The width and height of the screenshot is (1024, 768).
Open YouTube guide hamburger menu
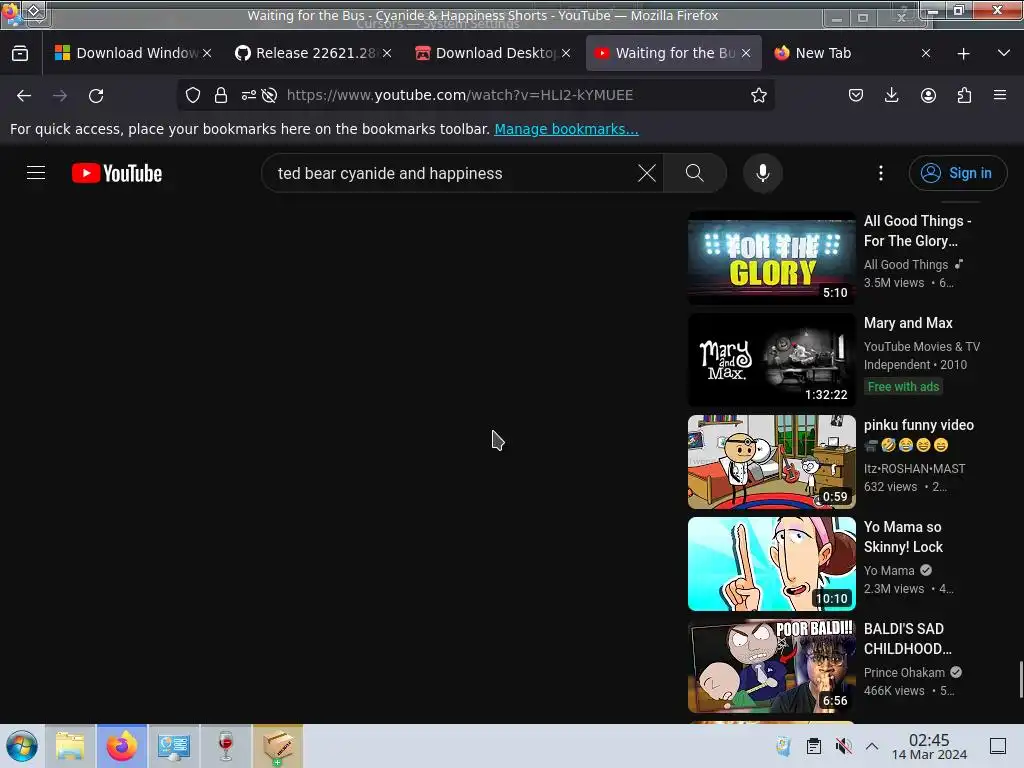(36, 173)
